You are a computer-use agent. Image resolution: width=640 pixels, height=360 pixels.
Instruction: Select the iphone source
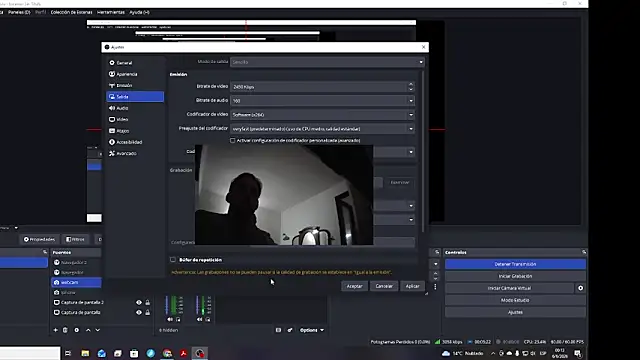click(x=76, y=292)
